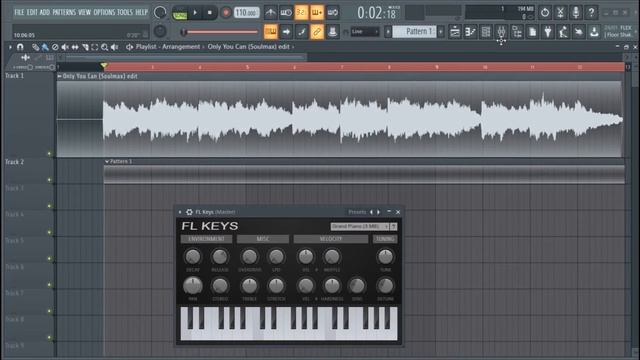
Task: Open the audio clip menu on Track 1
Action: [60, 76]
